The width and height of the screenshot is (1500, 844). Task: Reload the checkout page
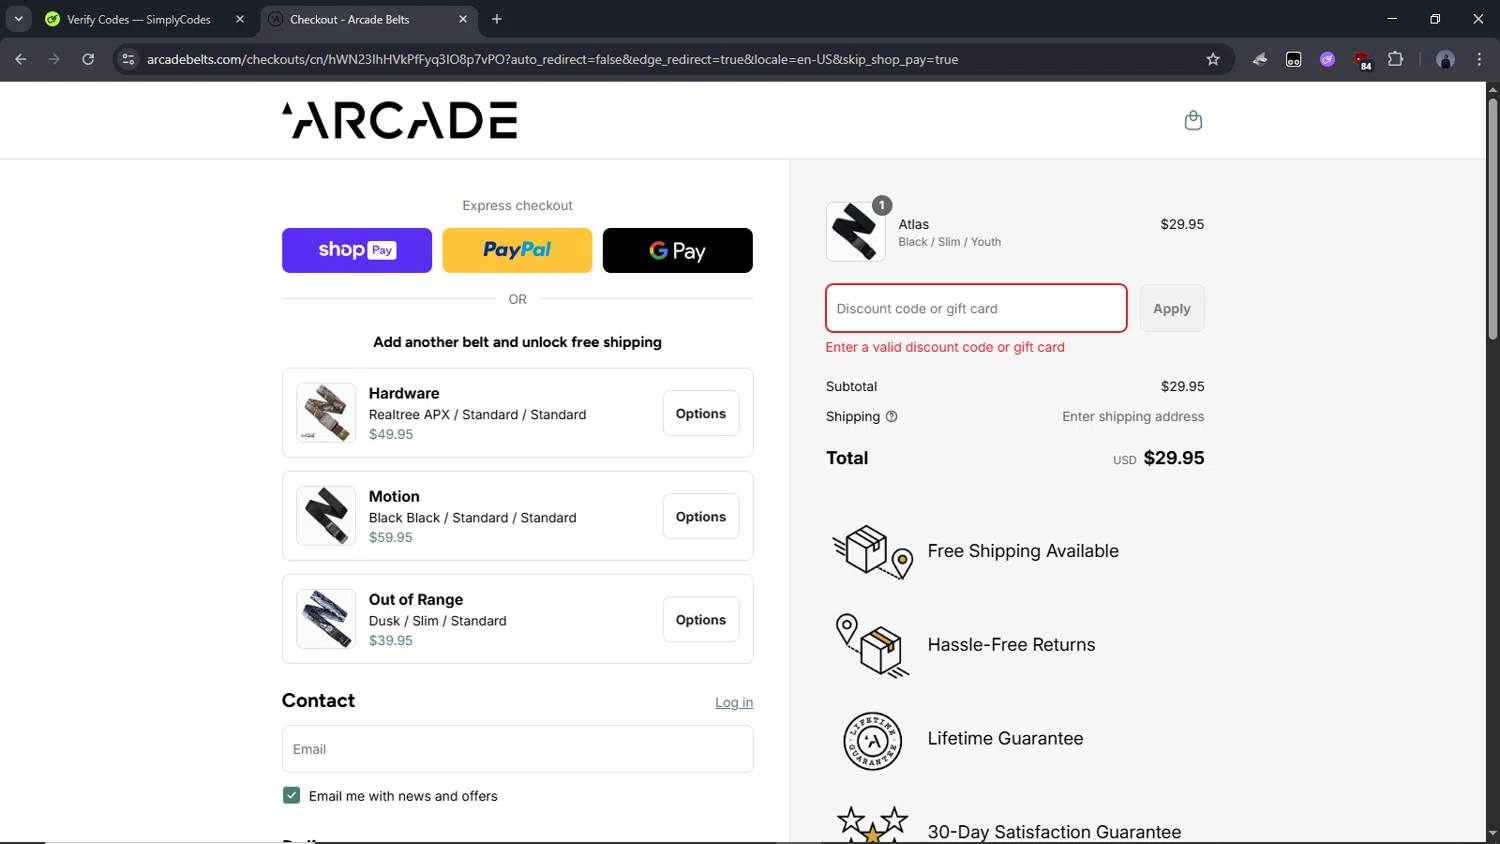click(88, 59)
